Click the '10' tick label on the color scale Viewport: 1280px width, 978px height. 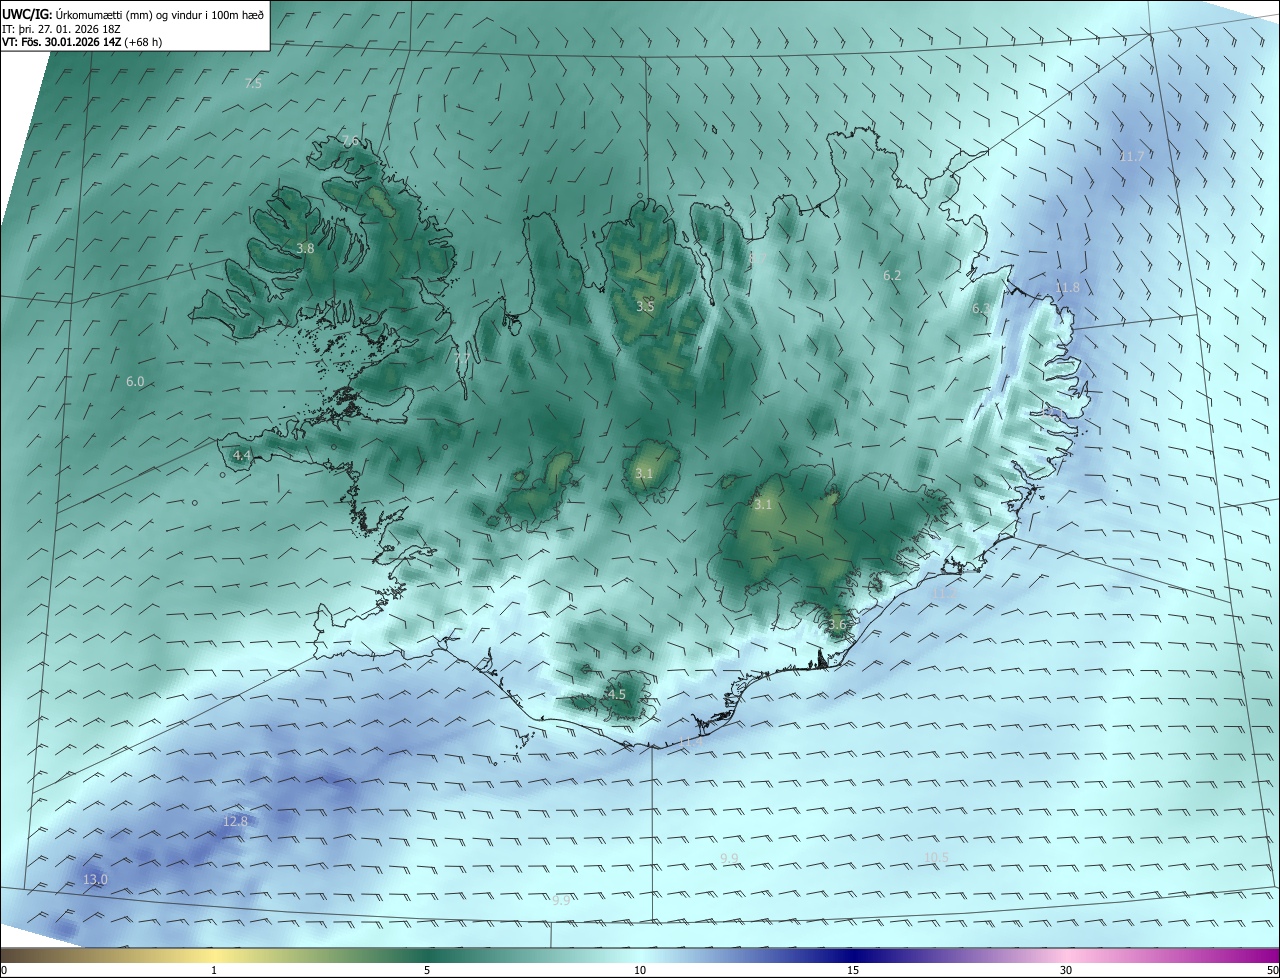tap(640, 970)
